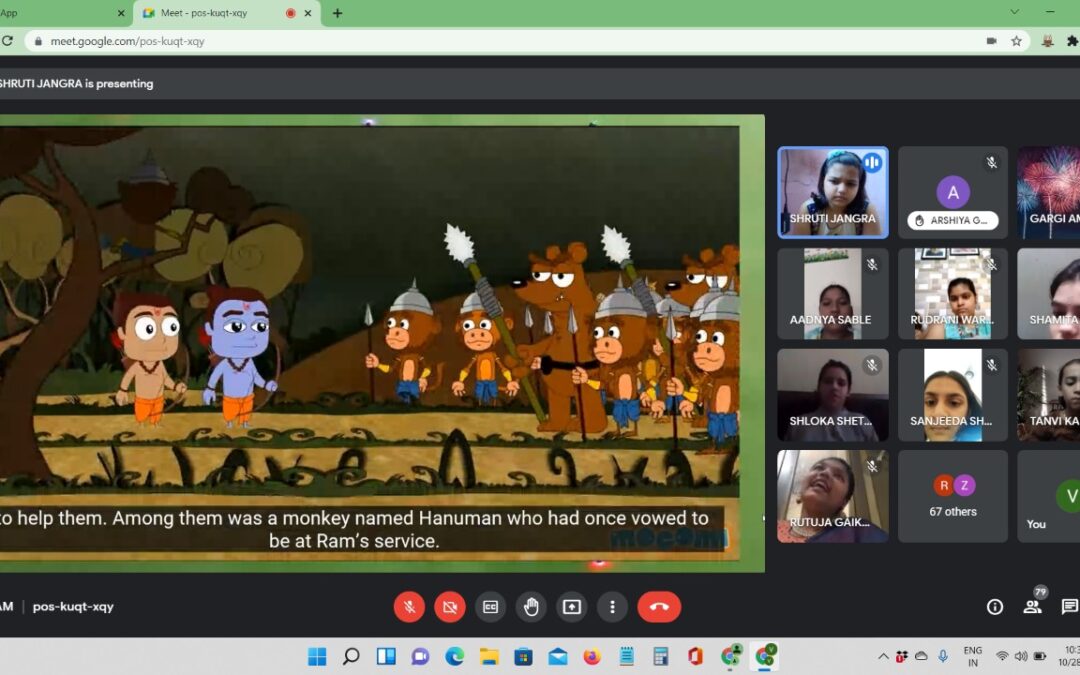Switch ENG IN input language

pos(973,656)
